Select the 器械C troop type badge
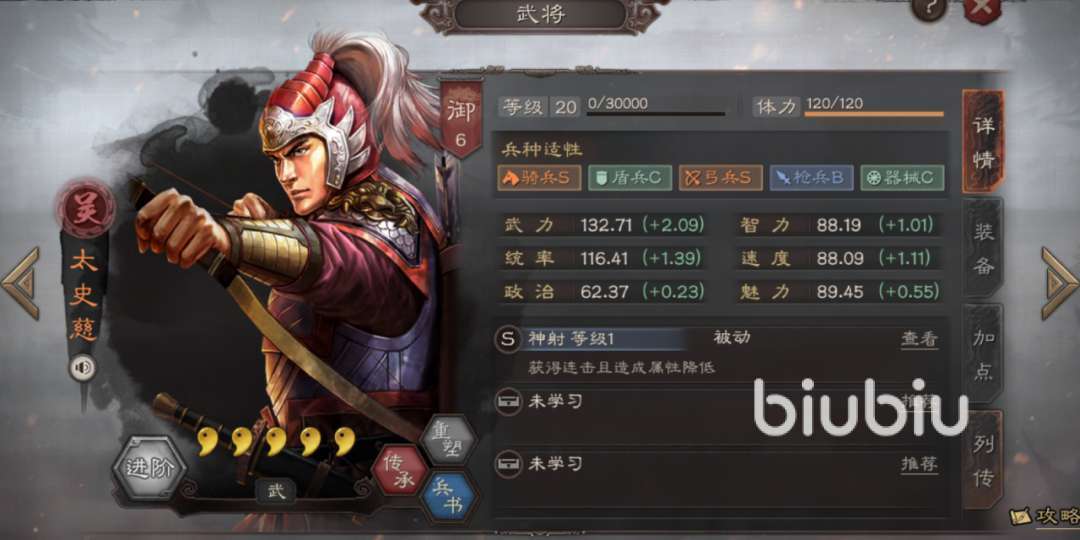 coord(902,178)
